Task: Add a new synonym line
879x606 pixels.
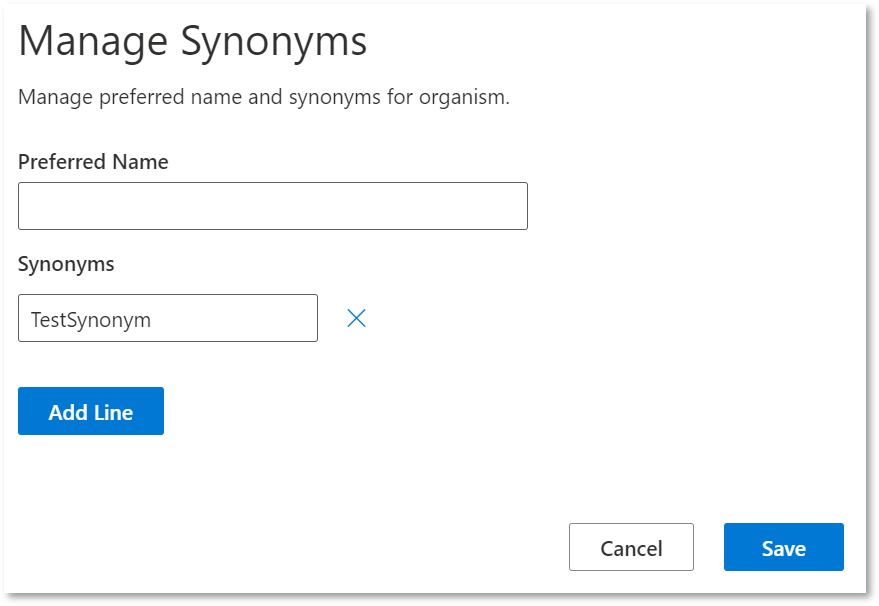Action: (91, 411)
